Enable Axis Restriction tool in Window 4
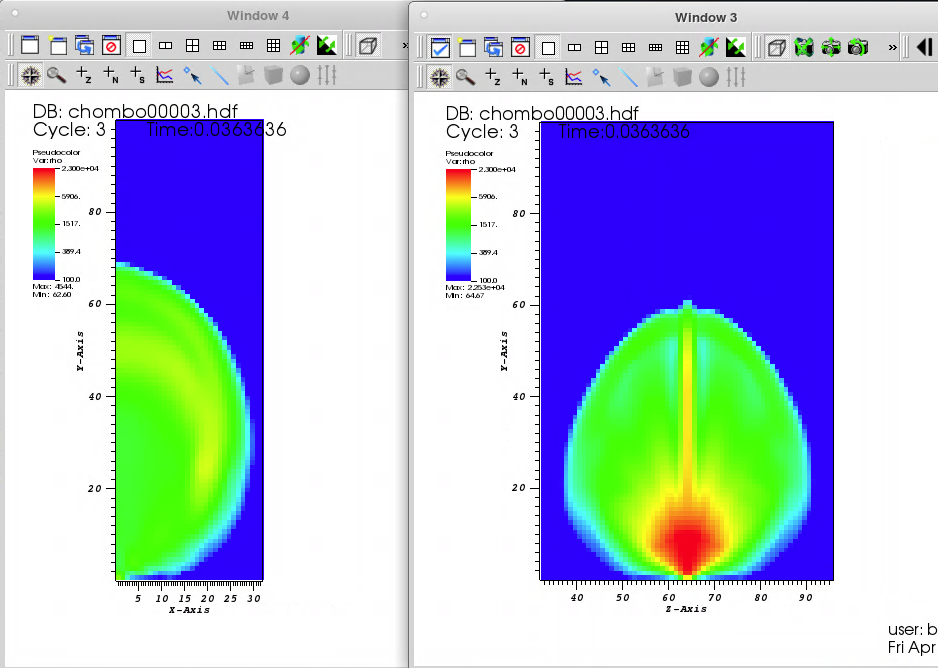This screenshot has width=938, height=668. click(327, 75)
